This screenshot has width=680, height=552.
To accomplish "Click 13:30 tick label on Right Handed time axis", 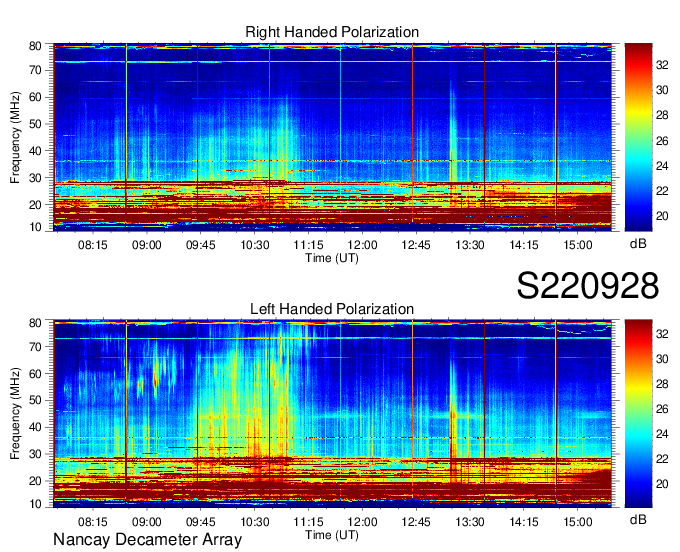I will [x=470, y=245].
